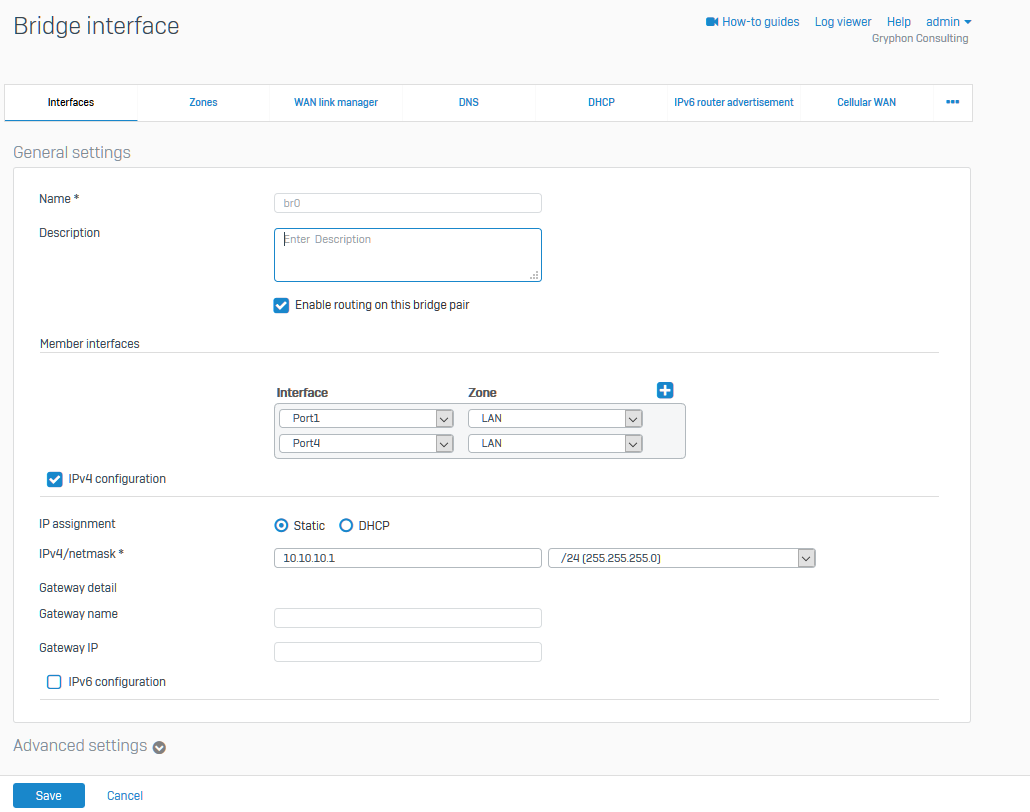Open the Port4 interface dropdown

[366, 443]
